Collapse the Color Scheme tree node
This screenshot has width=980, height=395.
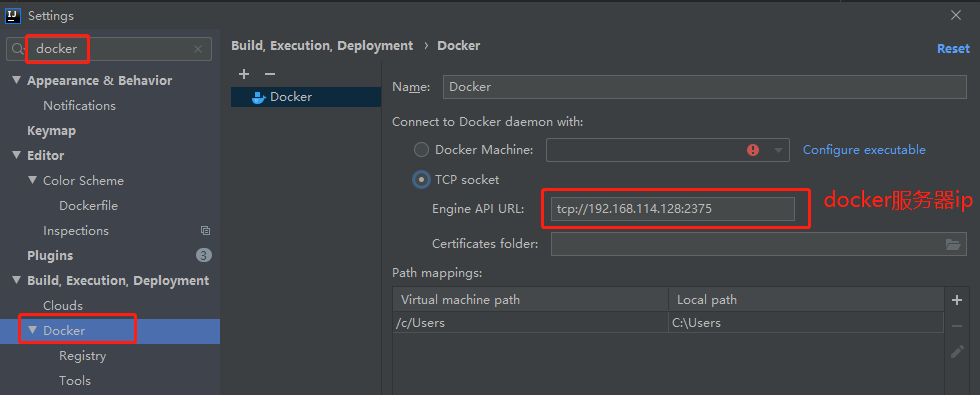pyautogui.click(x=32, y=181)
